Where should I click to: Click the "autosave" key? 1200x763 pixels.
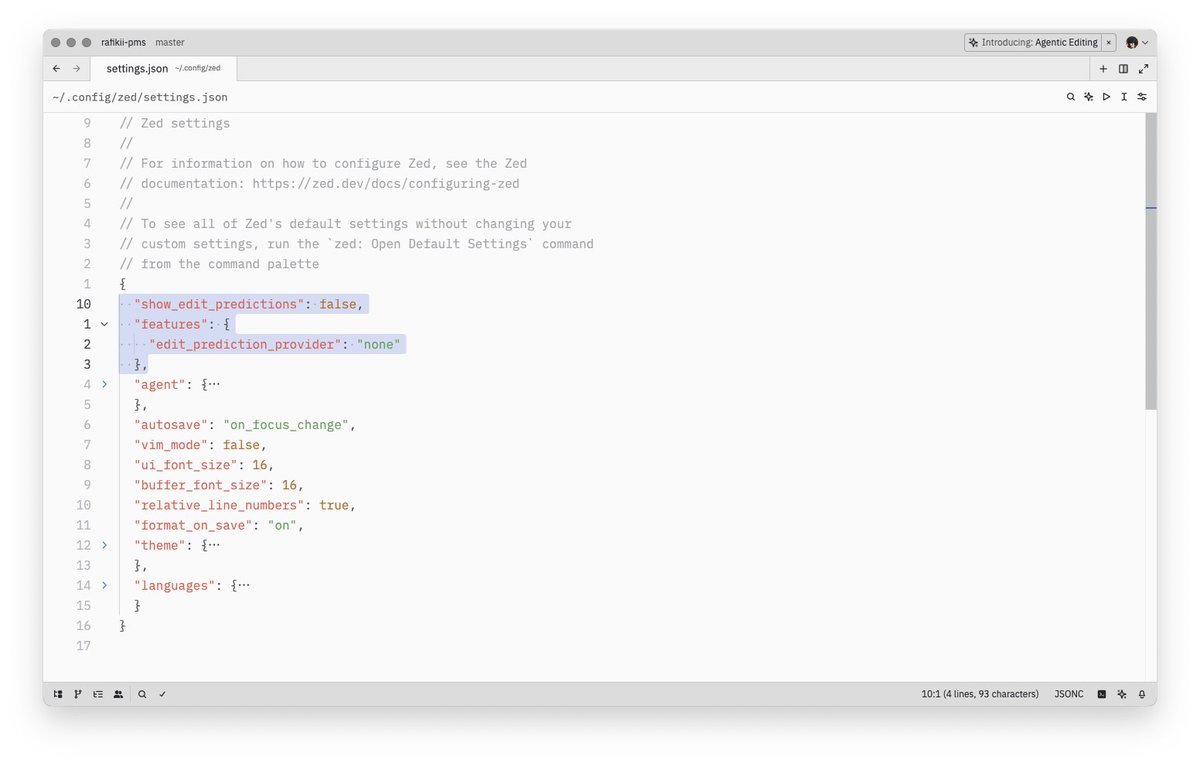tap(171, 425)
